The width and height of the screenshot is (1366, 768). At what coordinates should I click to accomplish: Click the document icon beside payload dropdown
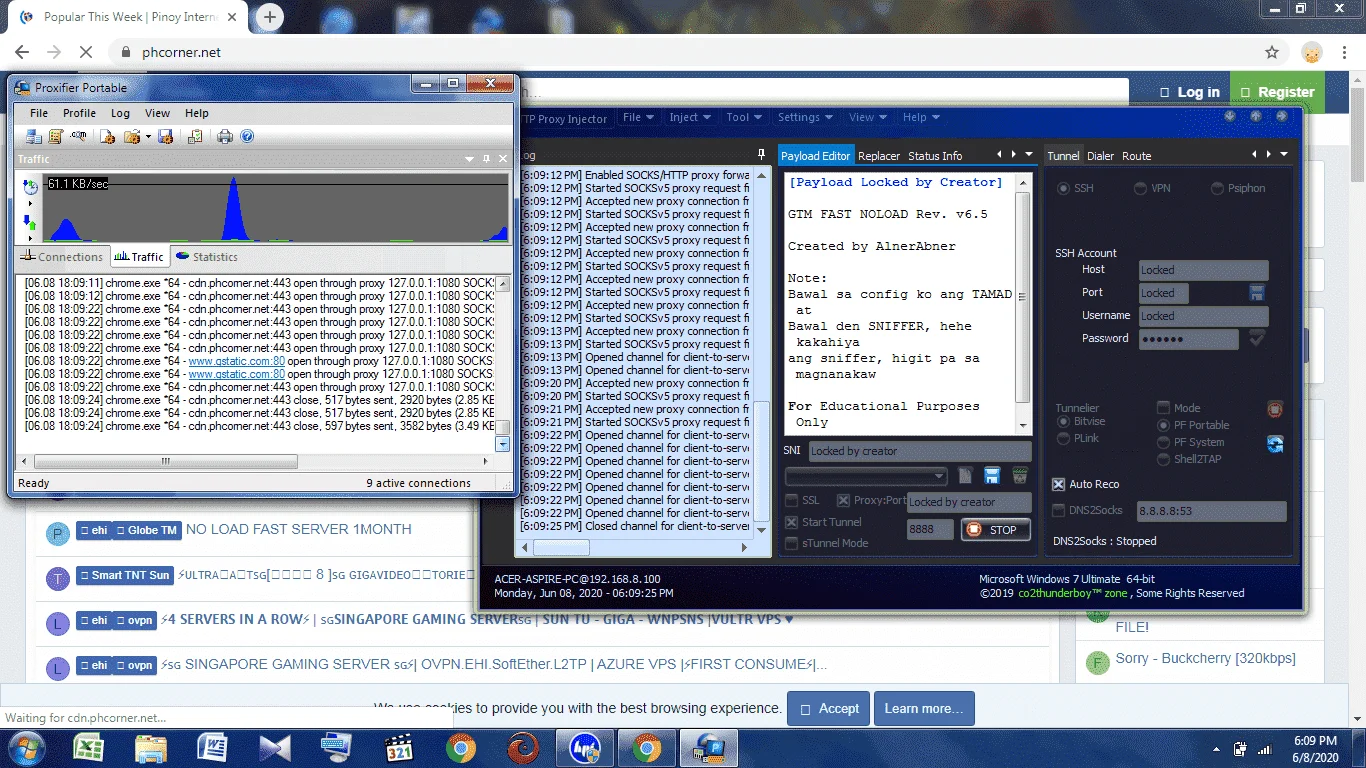click(x=965, y=476)
